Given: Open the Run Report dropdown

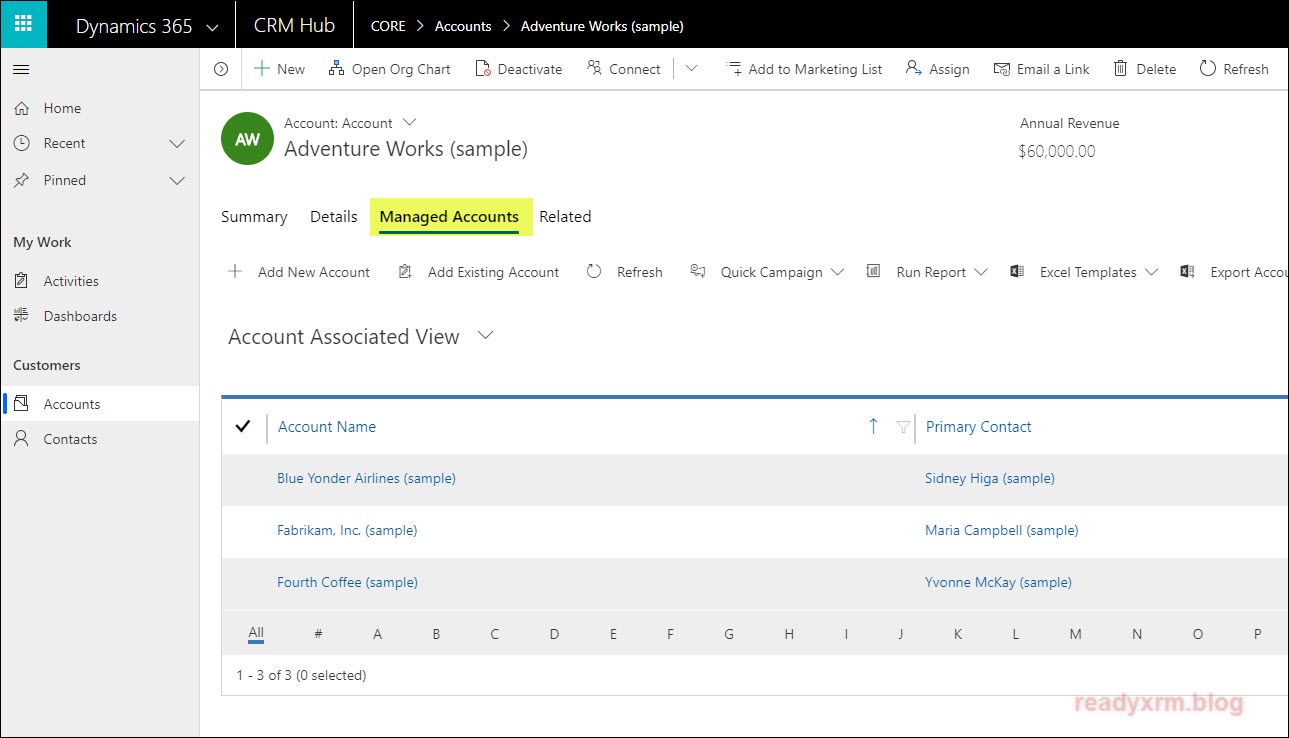Looking at the screenshot, I should 979,272.
